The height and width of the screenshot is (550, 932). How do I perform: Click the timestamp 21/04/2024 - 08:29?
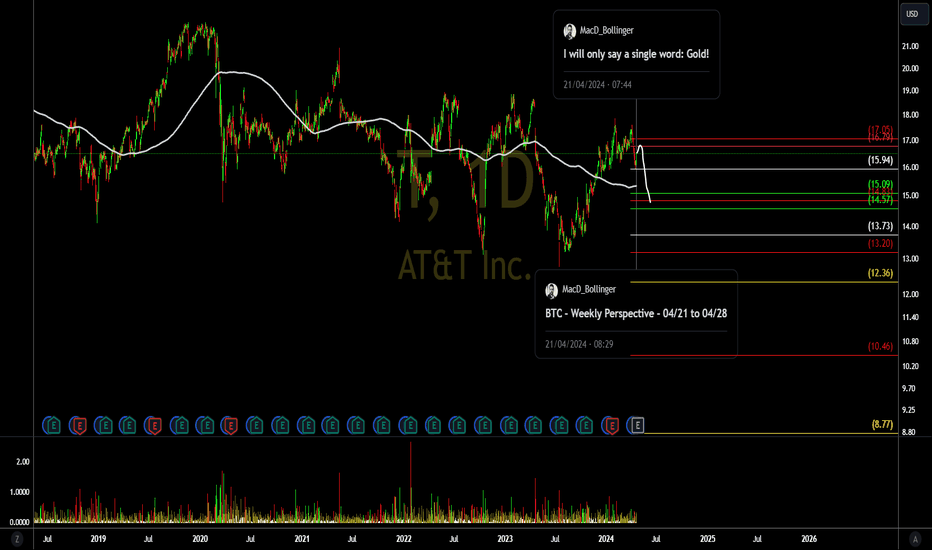tap(579, 344)
